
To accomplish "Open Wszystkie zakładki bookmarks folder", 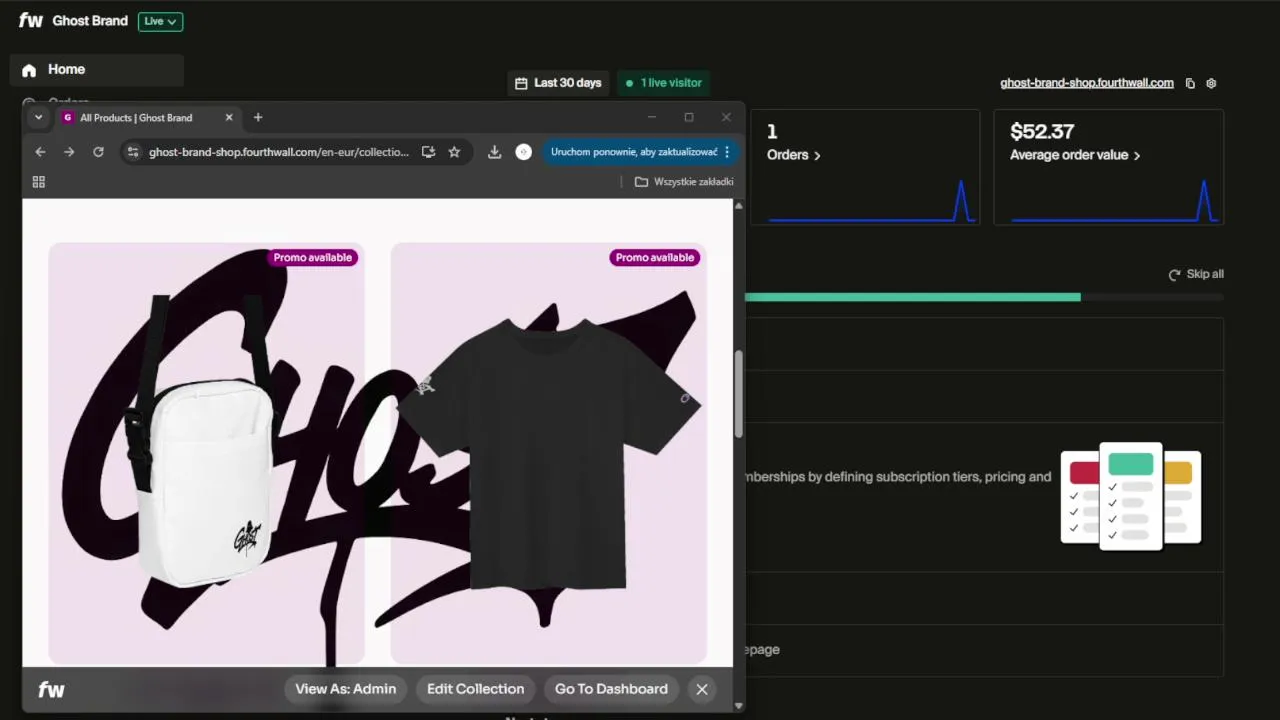I will (684, 182).
